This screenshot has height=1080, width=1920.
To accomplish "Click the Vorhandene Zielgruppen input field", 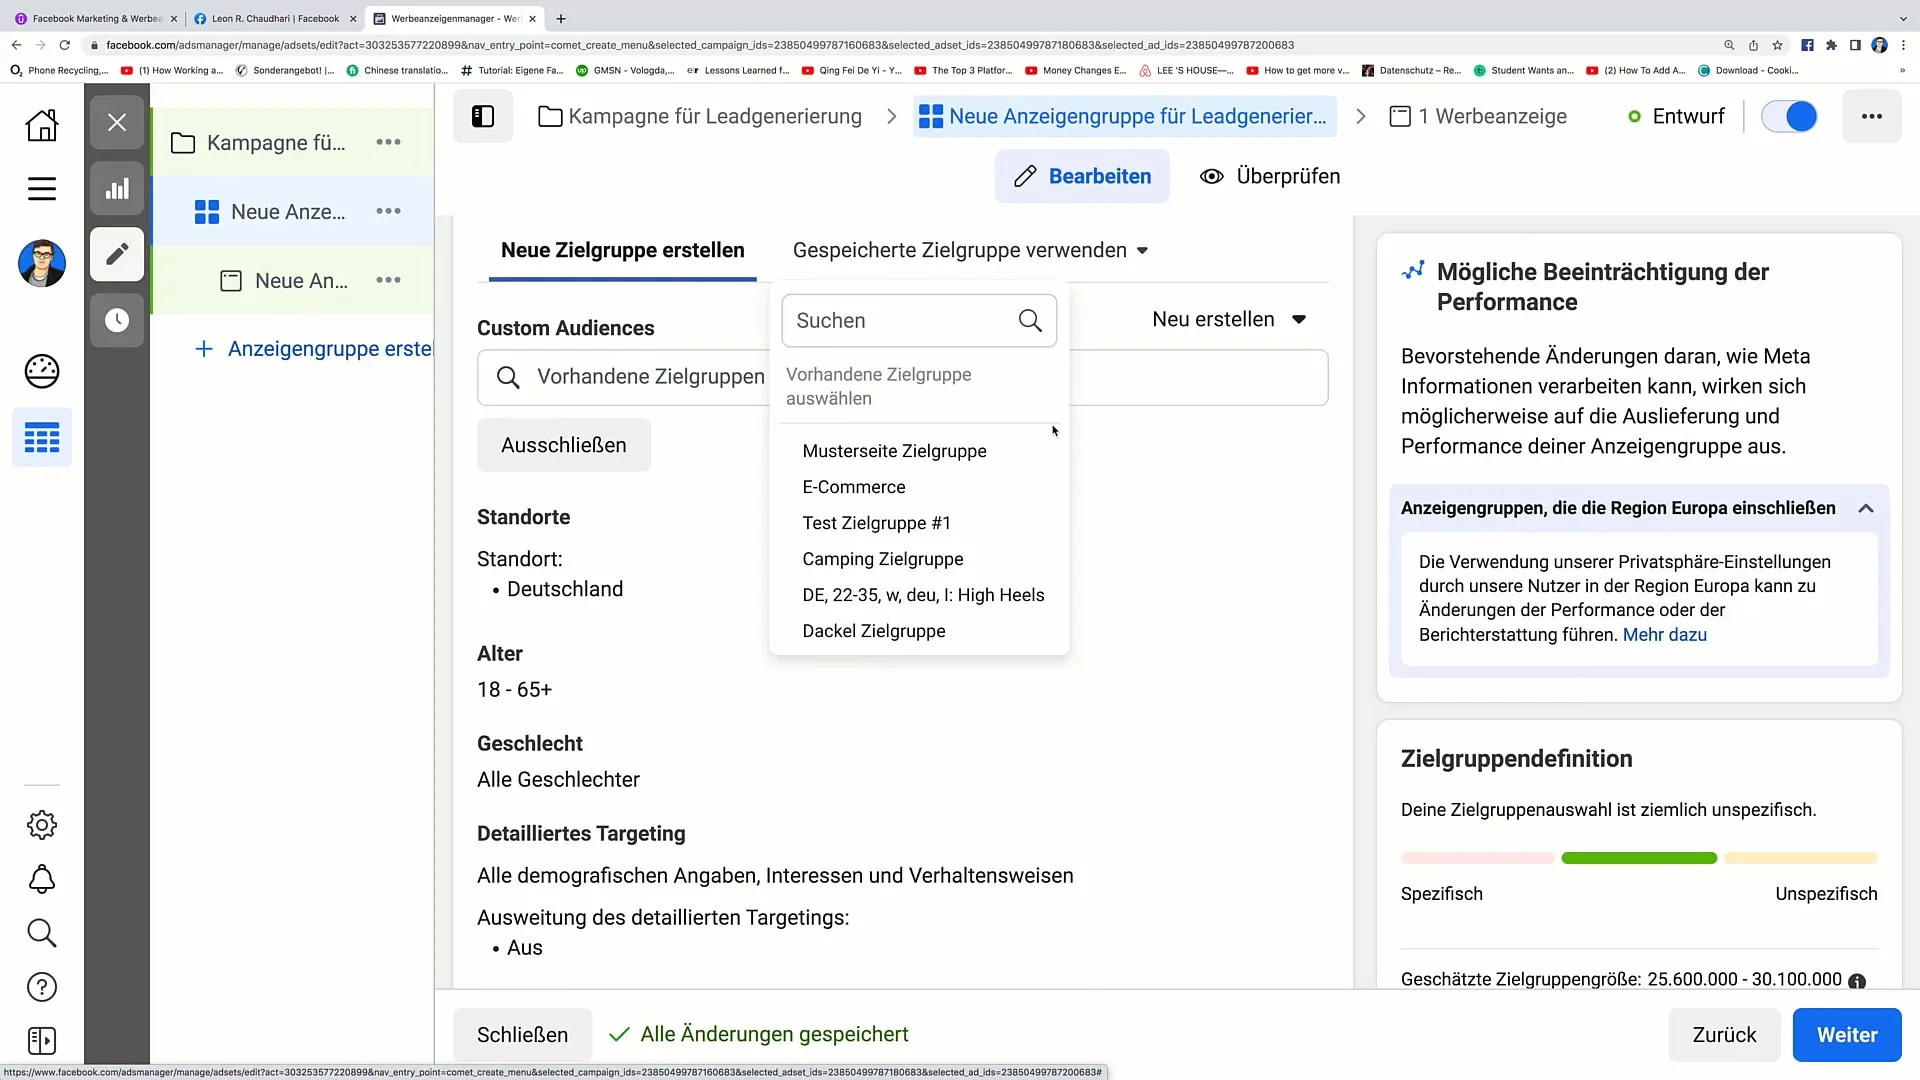I will (x=902, y=377).
